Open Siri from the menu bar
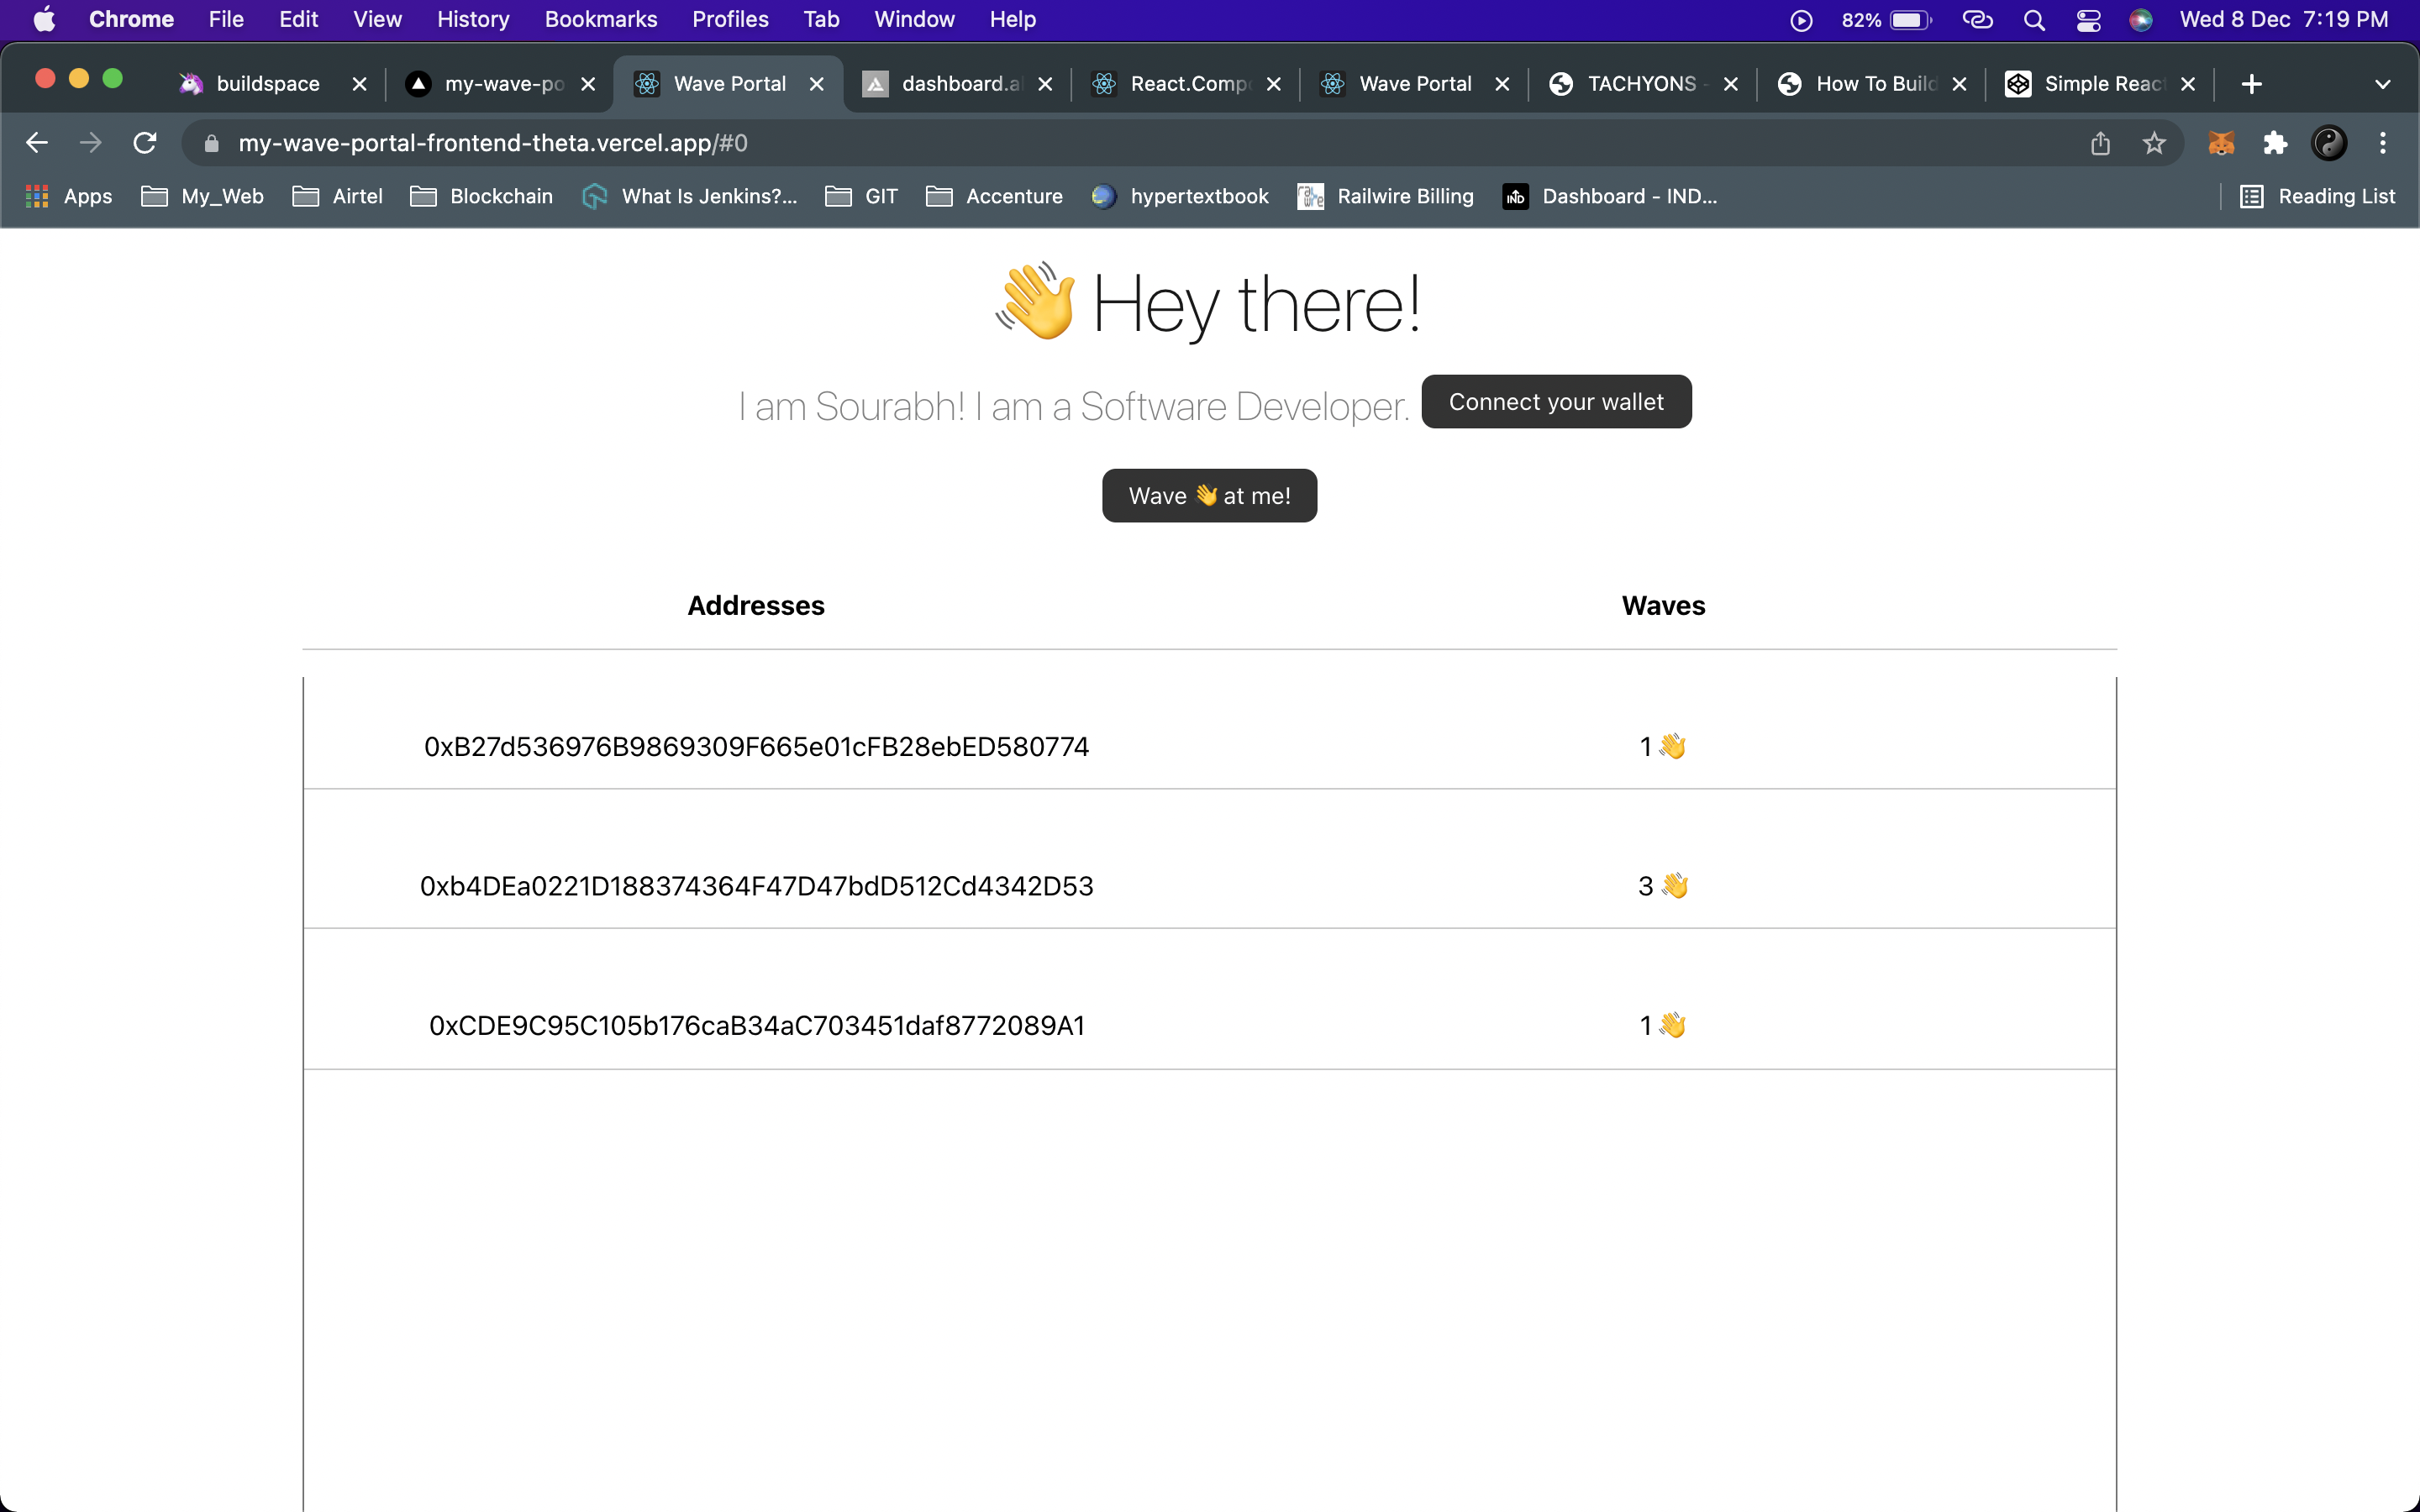 coord(2141,19)
